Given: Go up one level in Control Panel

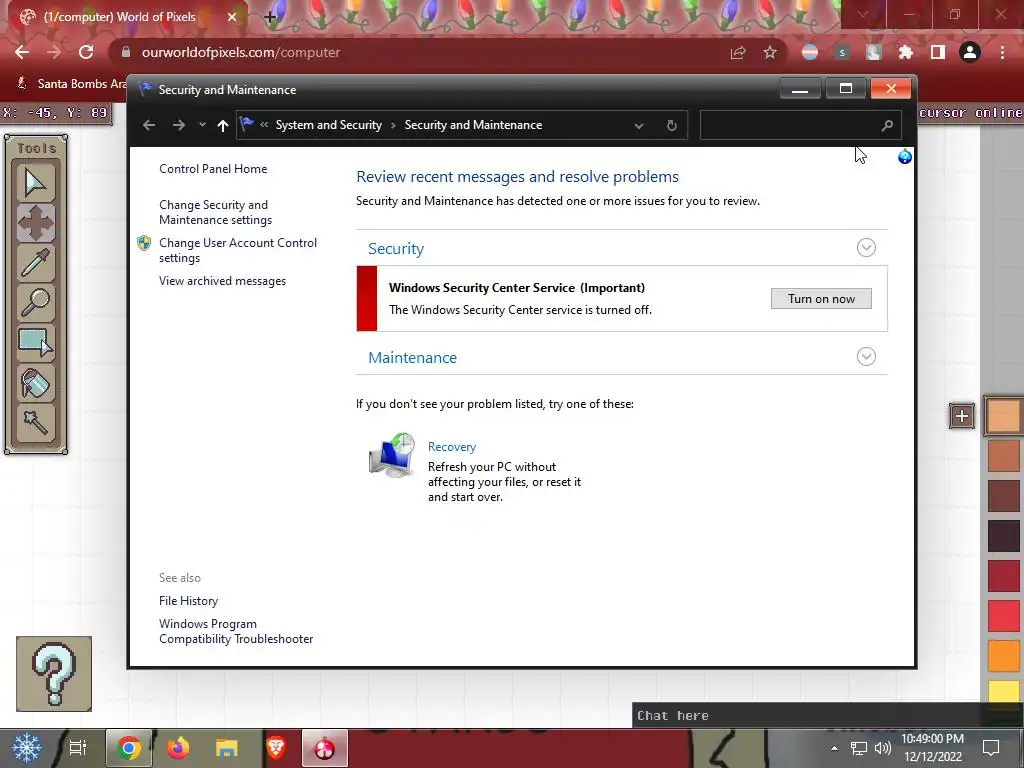Looking at the screenshot, I should tap(223, 125).
